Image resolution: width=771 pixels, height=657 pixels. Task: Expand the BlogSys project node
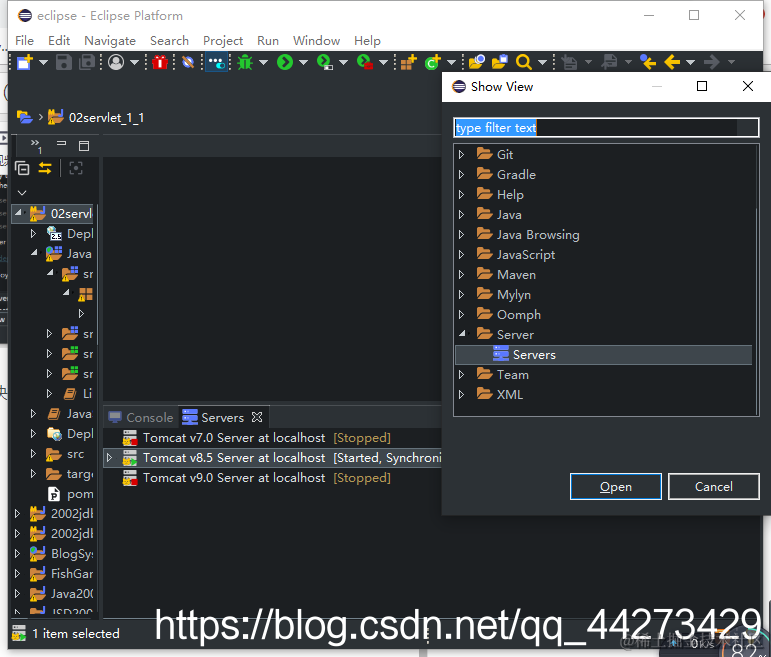17,554
